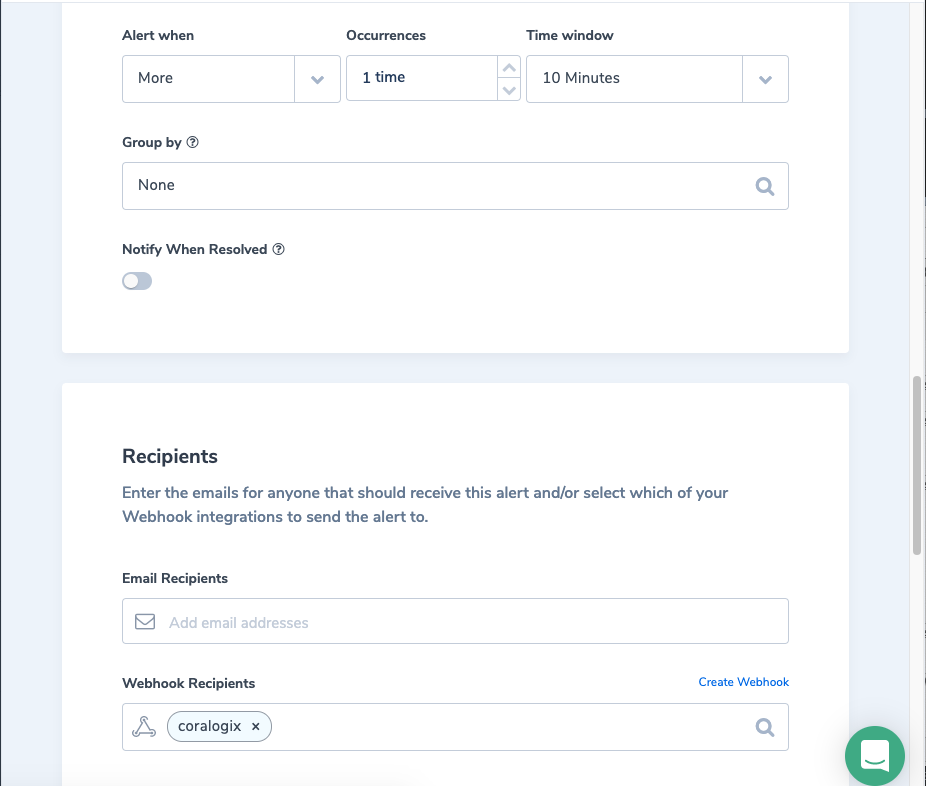Screen dimensions: 926x786
Task: Open the chat support widget
Action: click(874, 755)
